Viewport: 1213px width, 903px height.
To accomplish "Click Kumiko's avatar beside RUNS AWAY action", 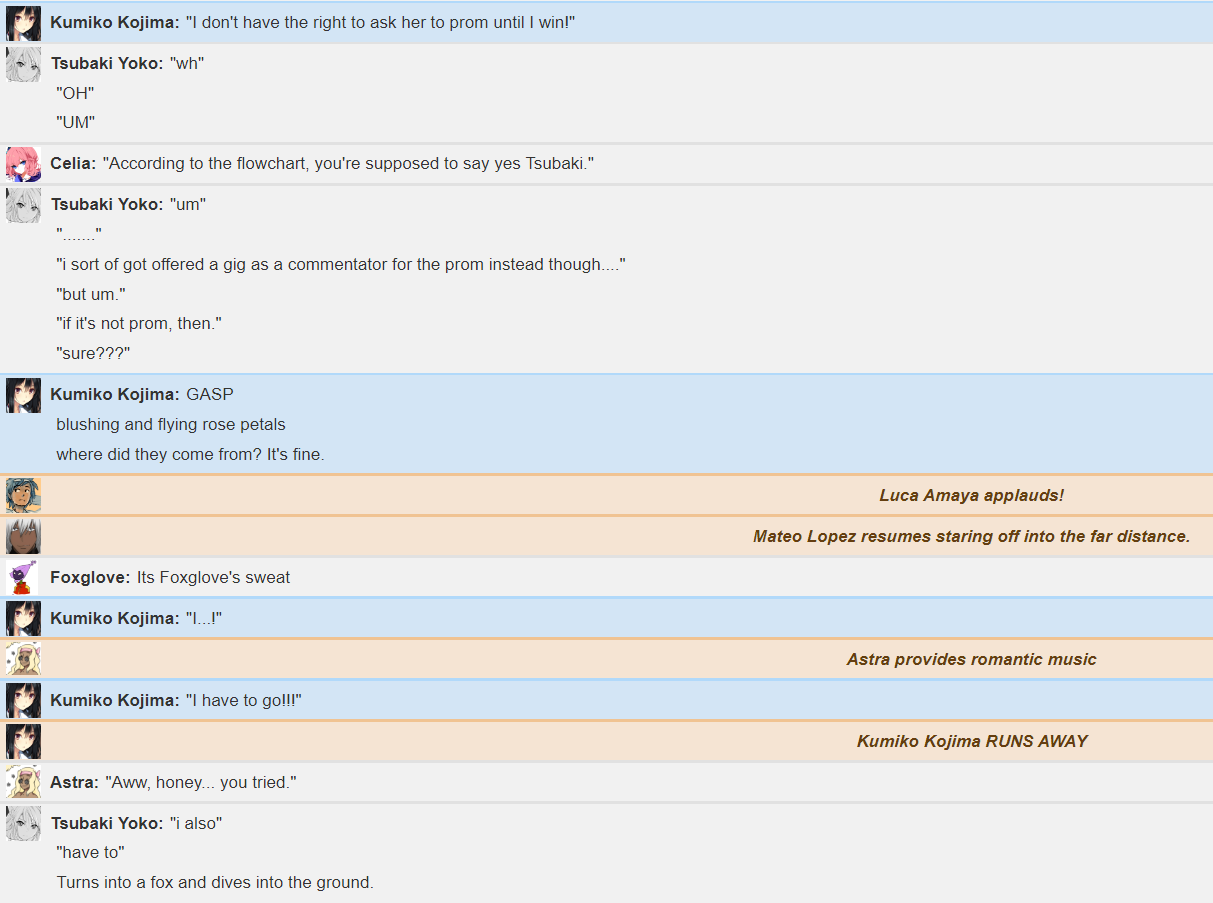I will [x=23, y=741].
